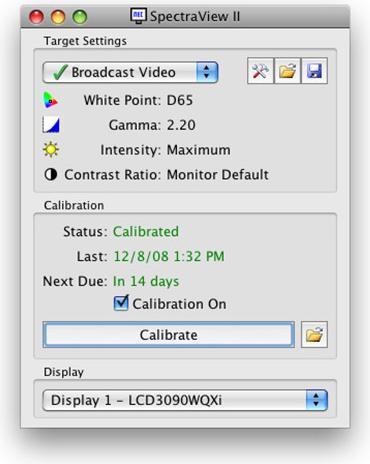The height and width of the screenshot is (464, 370).
Task: Click the Display section label
Action: 64,372
